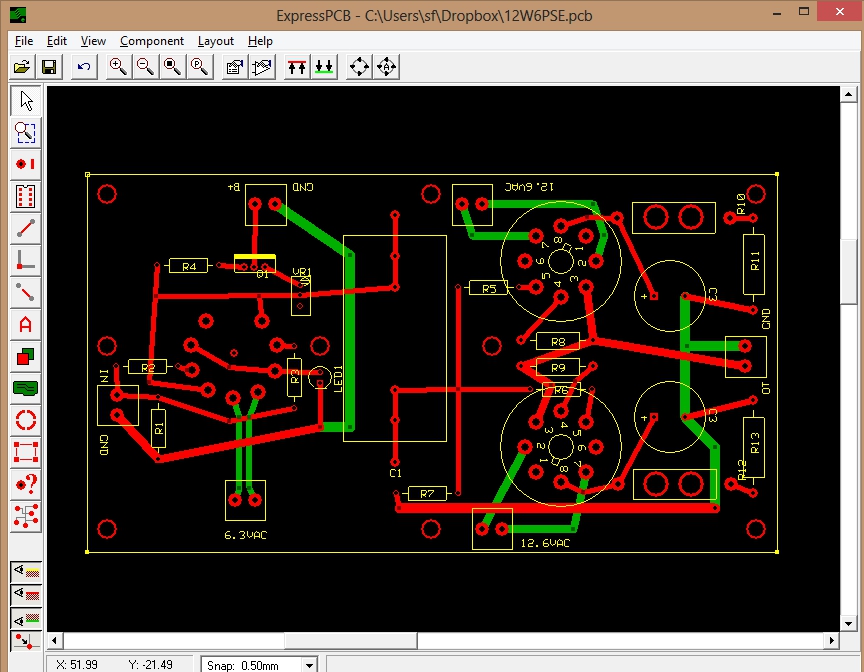Image resolution: width=864 pixels, height=672 pixels.
Task: Zoom in with the plus magnifier
Action: pos(118,67)
